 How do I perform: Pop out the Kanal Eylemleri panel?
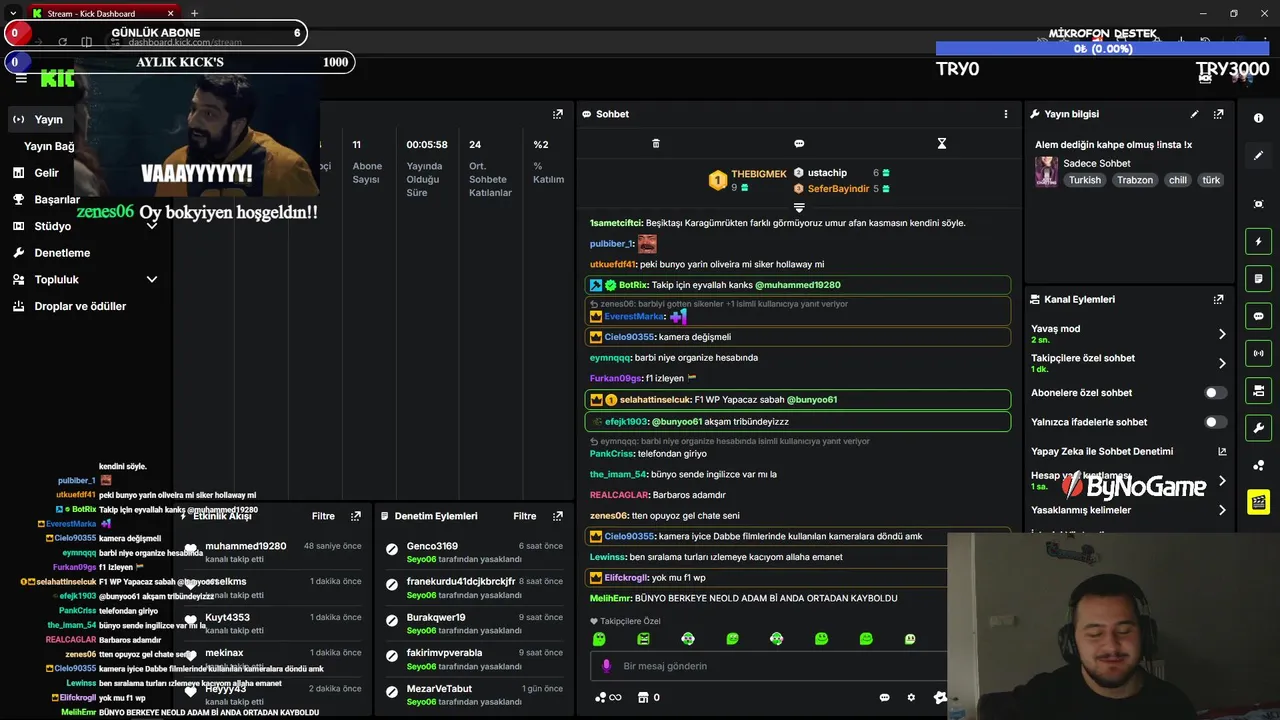[1218, 299]
